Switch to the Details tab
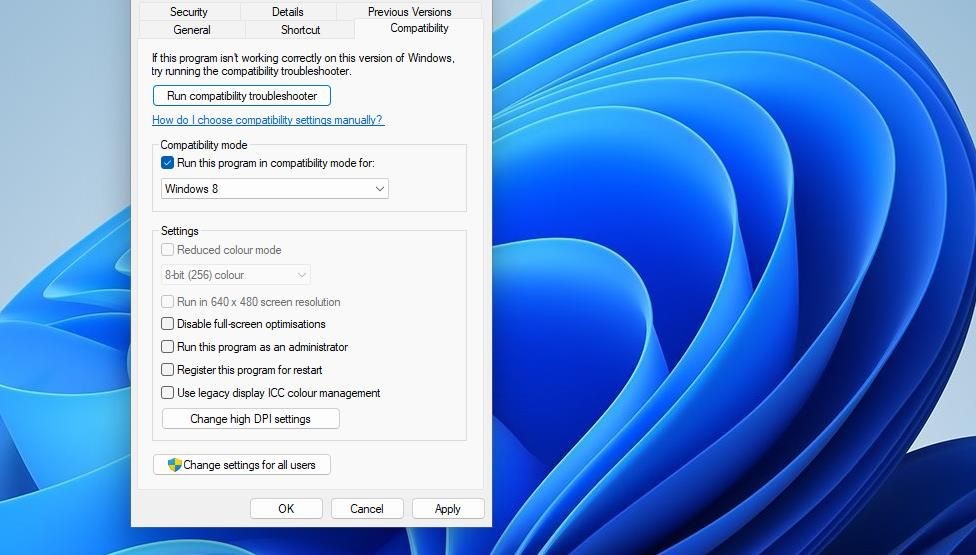The width and height of the screenshot is (976, 555). [288, 11]
